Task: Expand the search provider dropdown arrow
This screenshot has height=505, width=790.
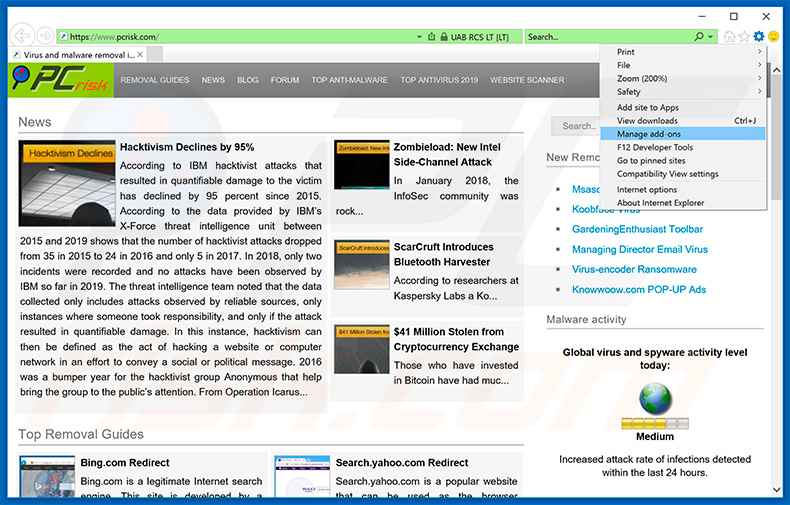Action: [710, 36]
